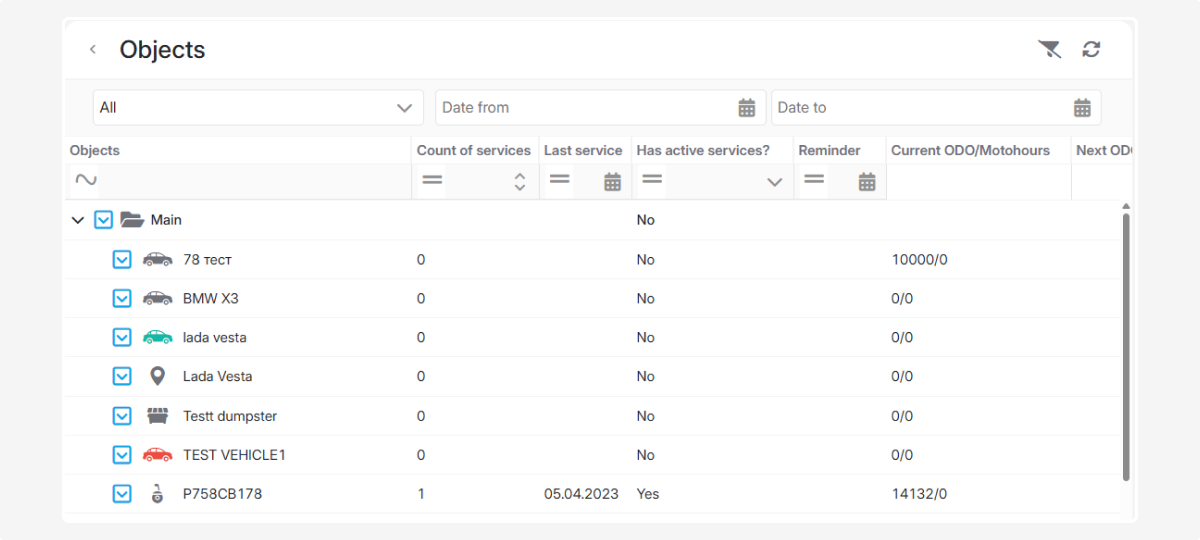The width and height of the screenshot is (1200, 540).
Task: Open the Has active services filter dropdown
Action: [x=774, y=182]
